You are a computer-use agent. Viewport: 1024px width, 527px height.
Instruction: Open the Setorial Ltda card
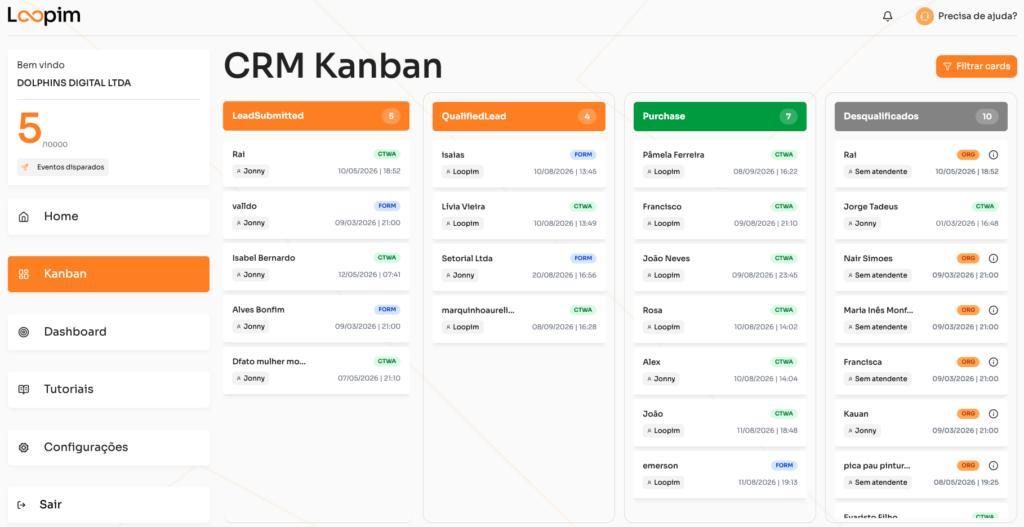[519, 267]
